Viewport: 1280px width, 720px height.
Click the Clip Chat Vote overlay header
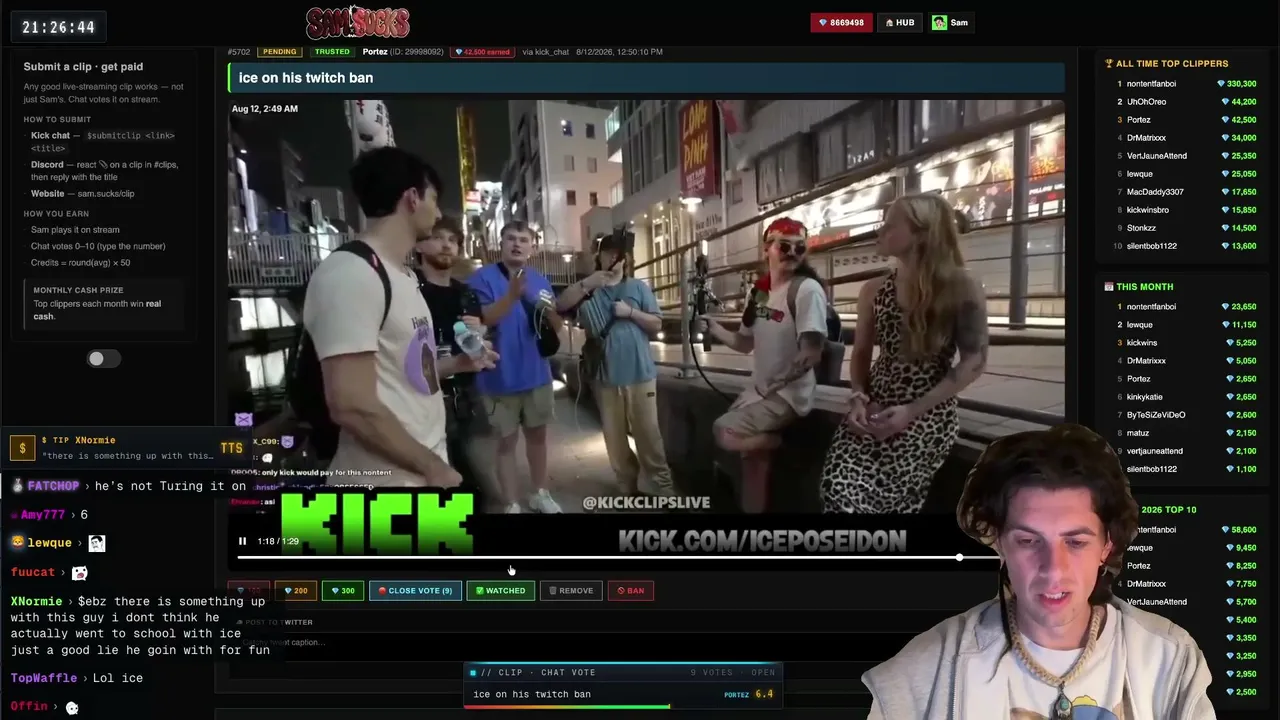tap(624, 673)
